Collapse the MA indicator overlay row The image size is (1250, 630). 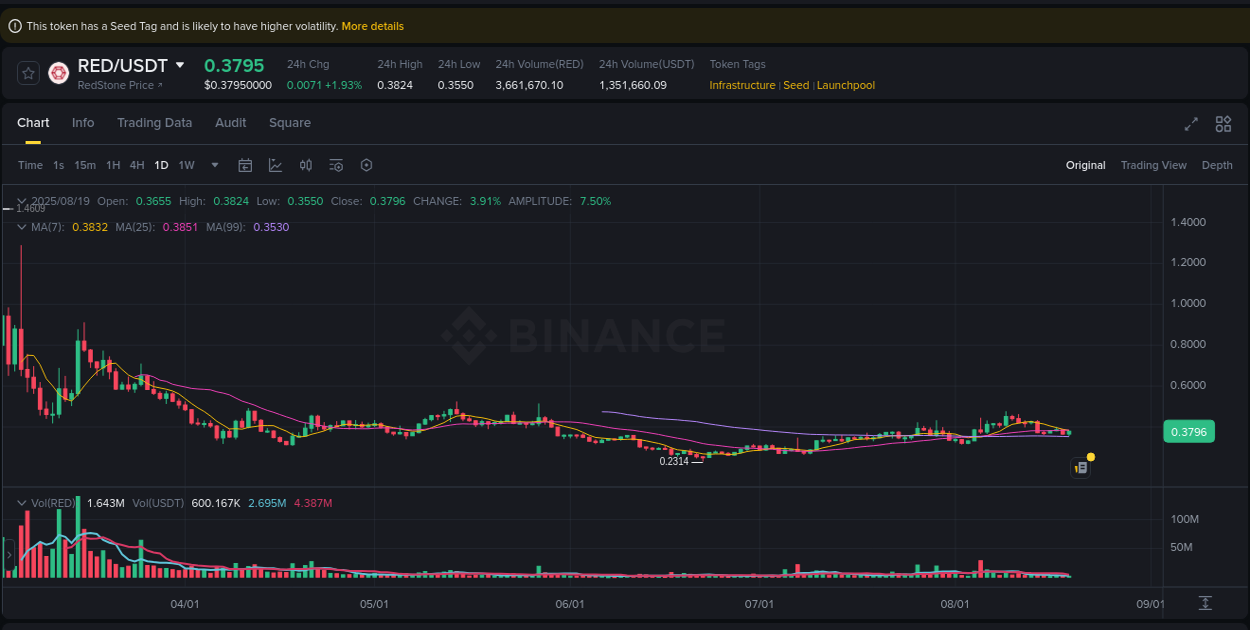[21, 227]
